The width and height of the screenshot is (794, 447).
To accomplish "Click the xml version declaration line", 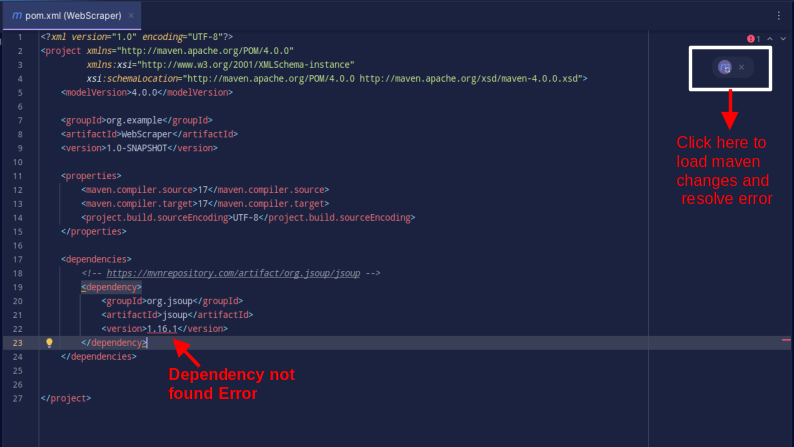I will pos(137,37).
